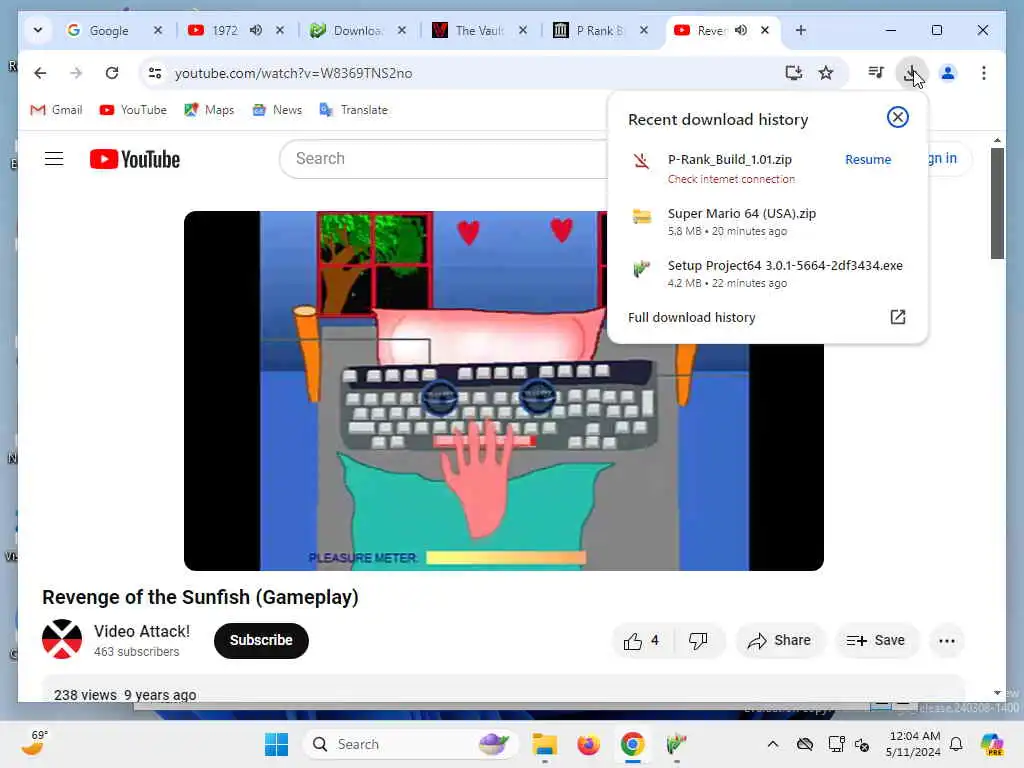Image resolution: width=1024 pixels, height=768 pixels.
Task: Open Copilot preview icon in taskbar
Action: coord(992,744)
